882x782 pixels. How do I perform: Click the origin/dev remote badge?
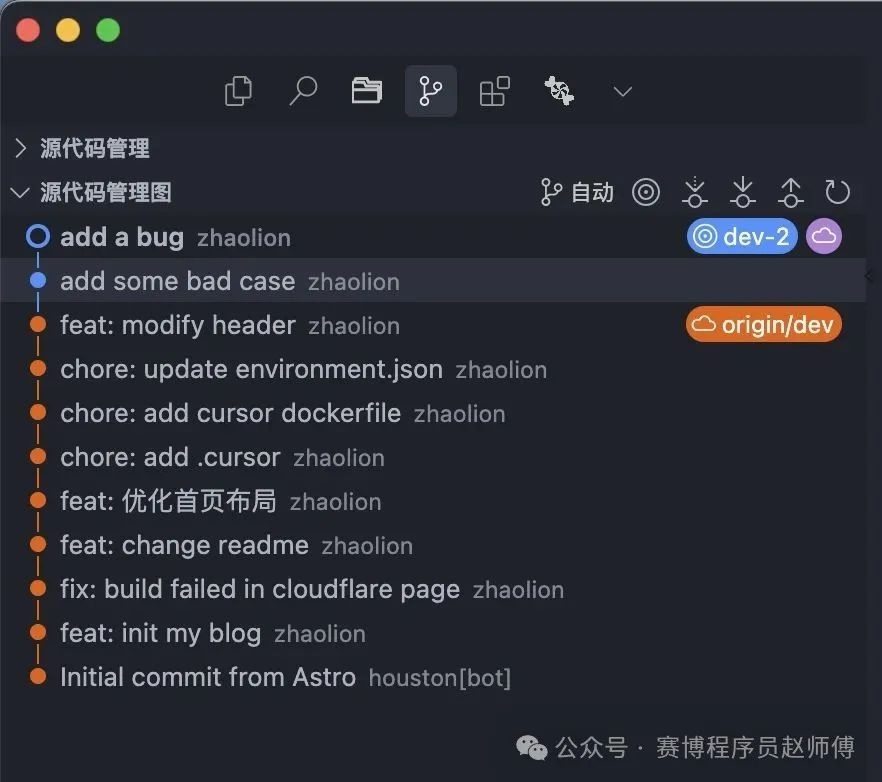763,324
